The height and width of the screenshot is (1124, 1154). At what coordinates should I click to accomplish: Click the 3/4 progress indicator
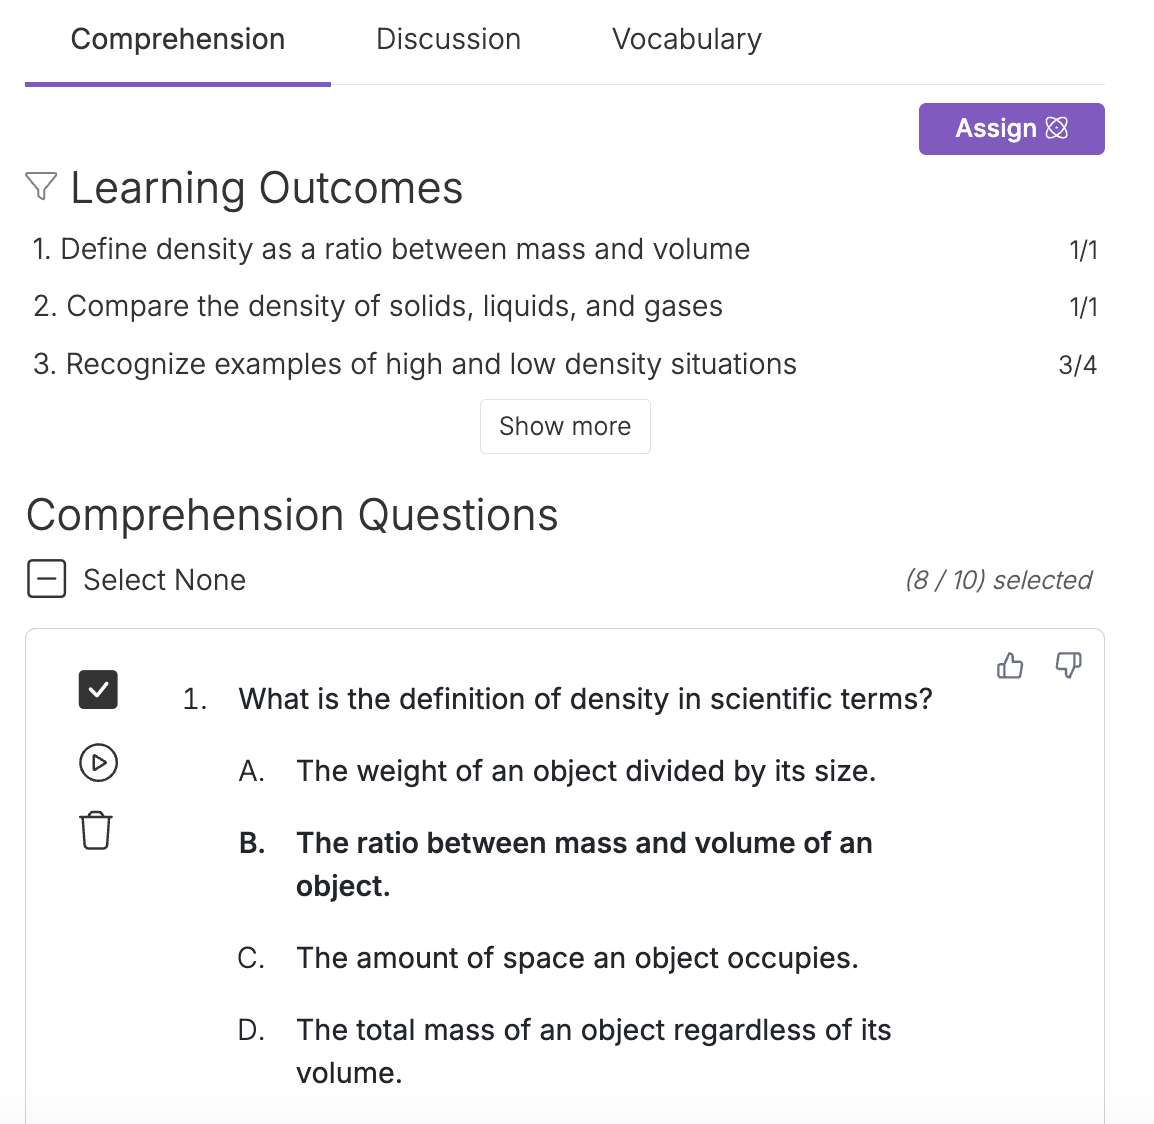[x=1078, y=364]
